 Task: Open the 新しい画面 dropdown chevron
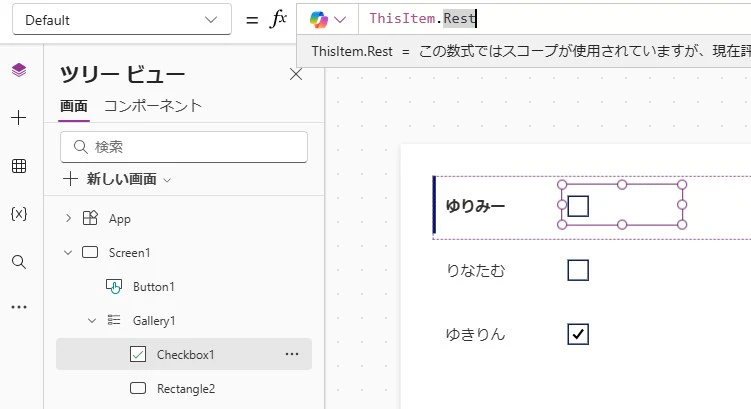coord(167,180)
